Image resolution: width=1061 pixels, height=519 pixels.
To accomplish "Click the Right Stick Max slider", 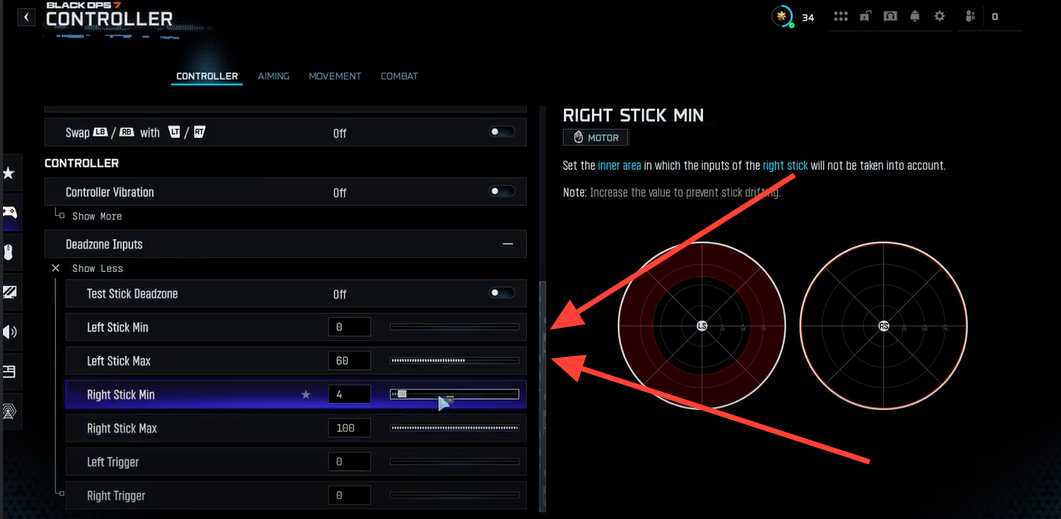I will pyautogui.click(x=454, y=428).
